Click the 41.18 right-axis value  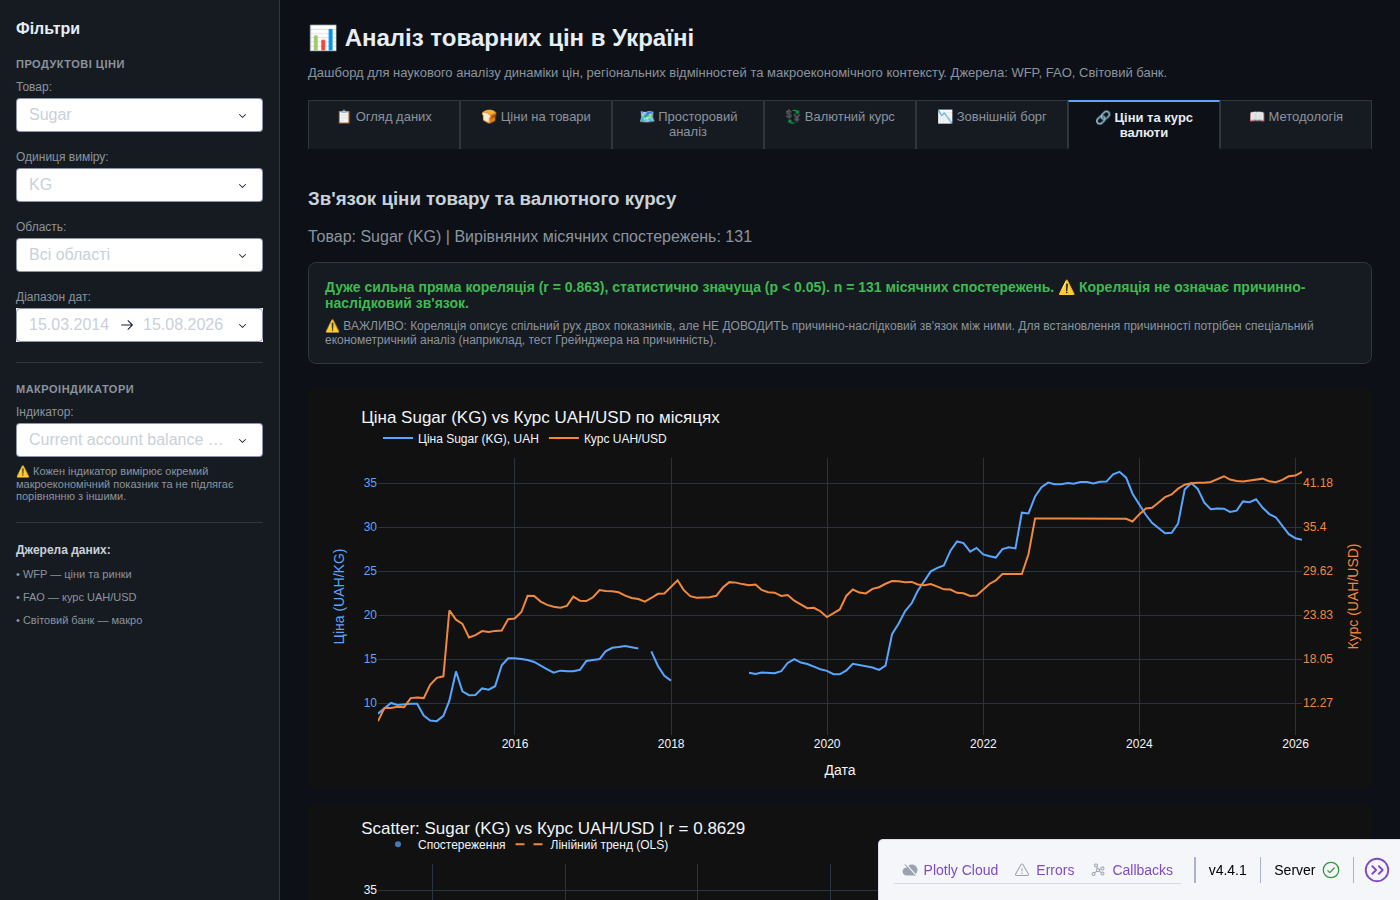1318,483
